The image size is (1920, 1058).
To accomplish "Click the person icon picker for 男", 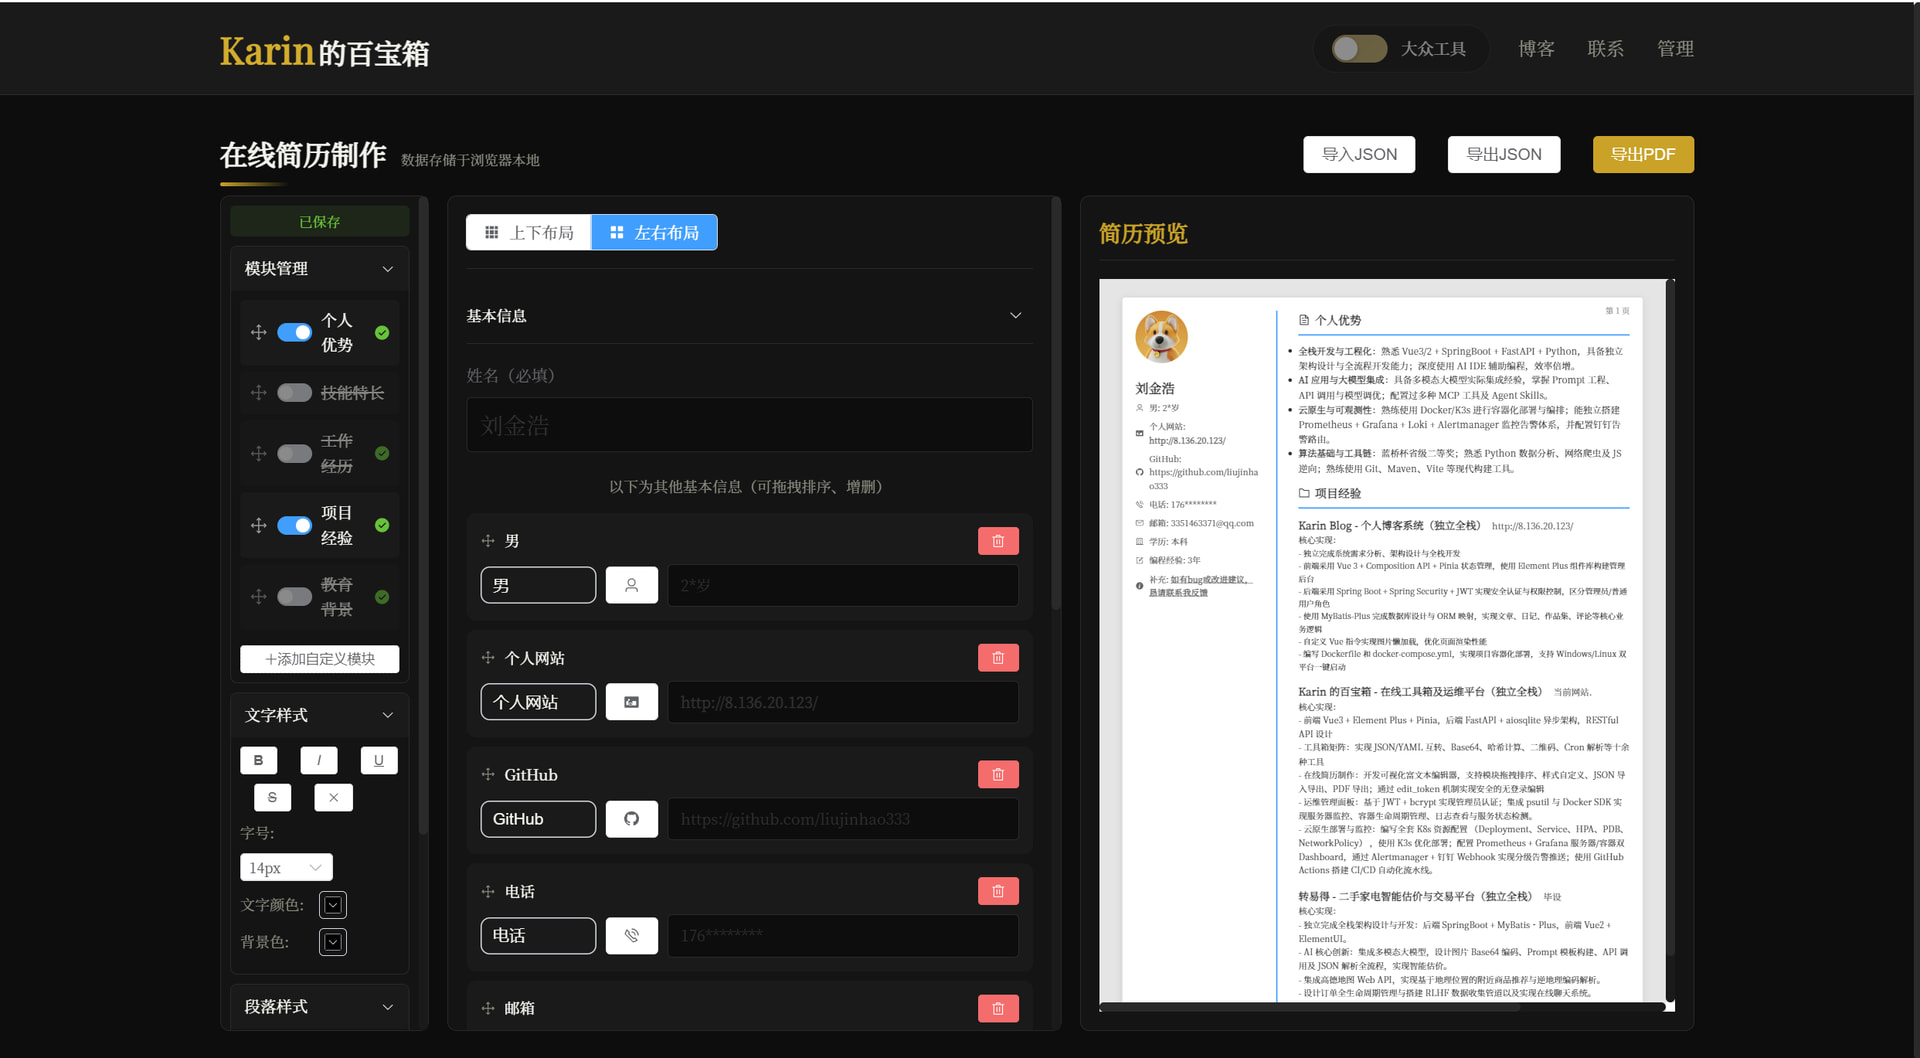I will pos(631,585).
